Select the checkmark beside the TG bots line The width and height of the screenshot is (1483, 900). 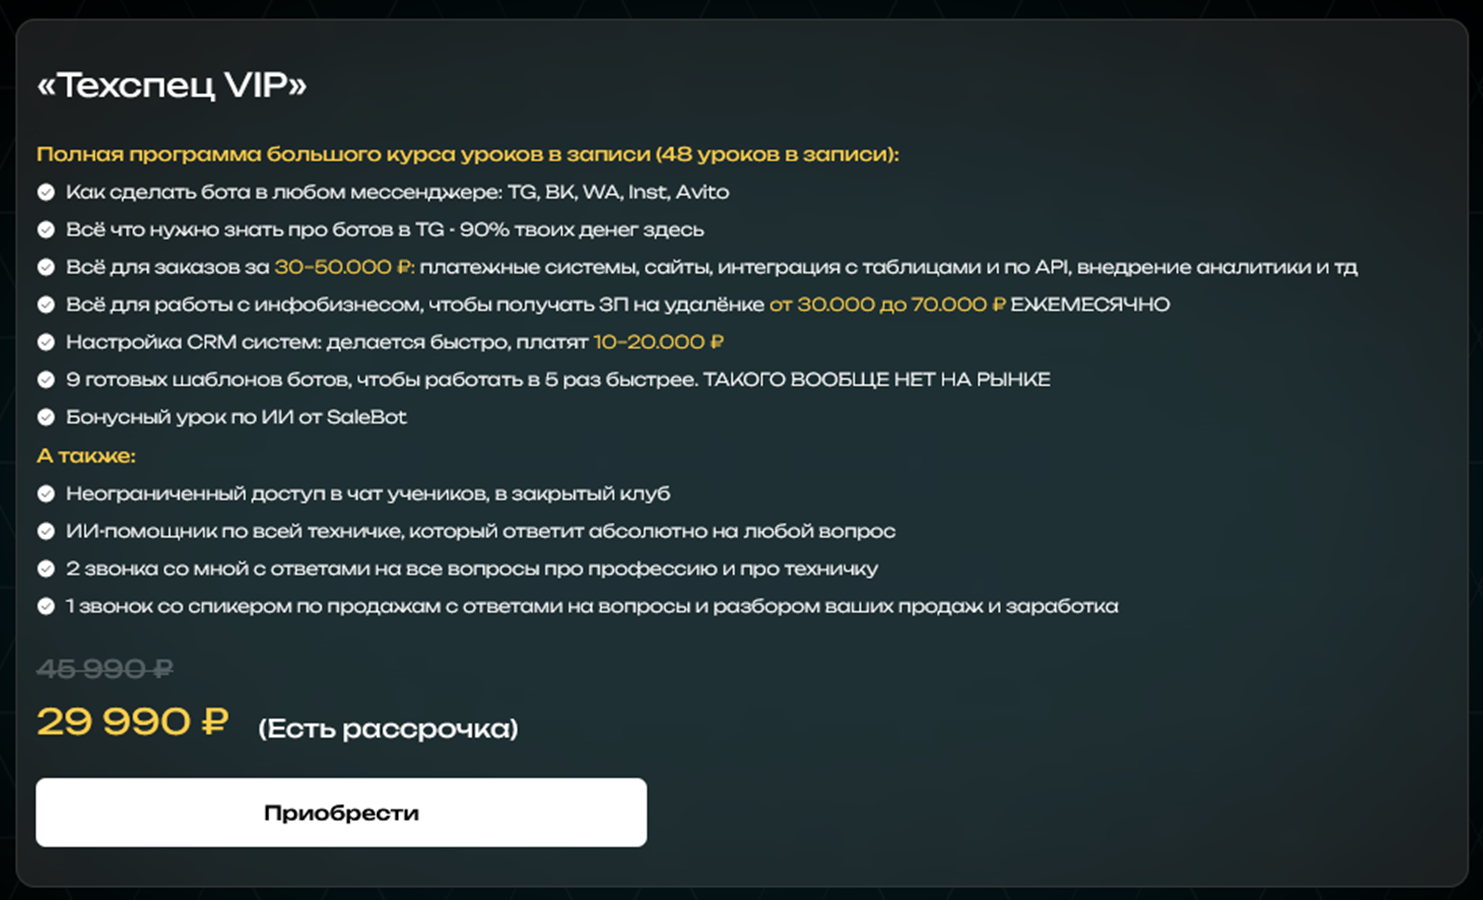[46, 229]
